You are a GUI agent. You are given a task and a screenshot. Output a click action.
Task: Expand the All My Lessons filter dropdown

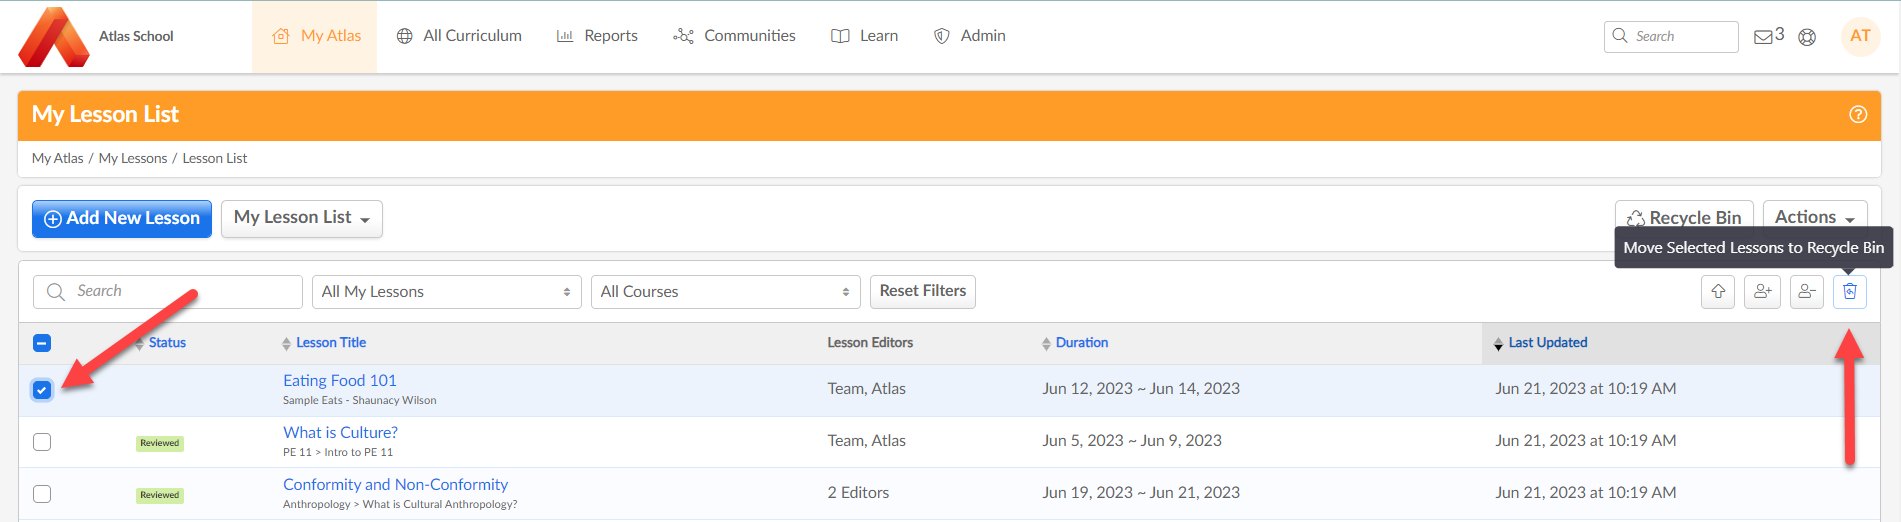pos(446,292)
